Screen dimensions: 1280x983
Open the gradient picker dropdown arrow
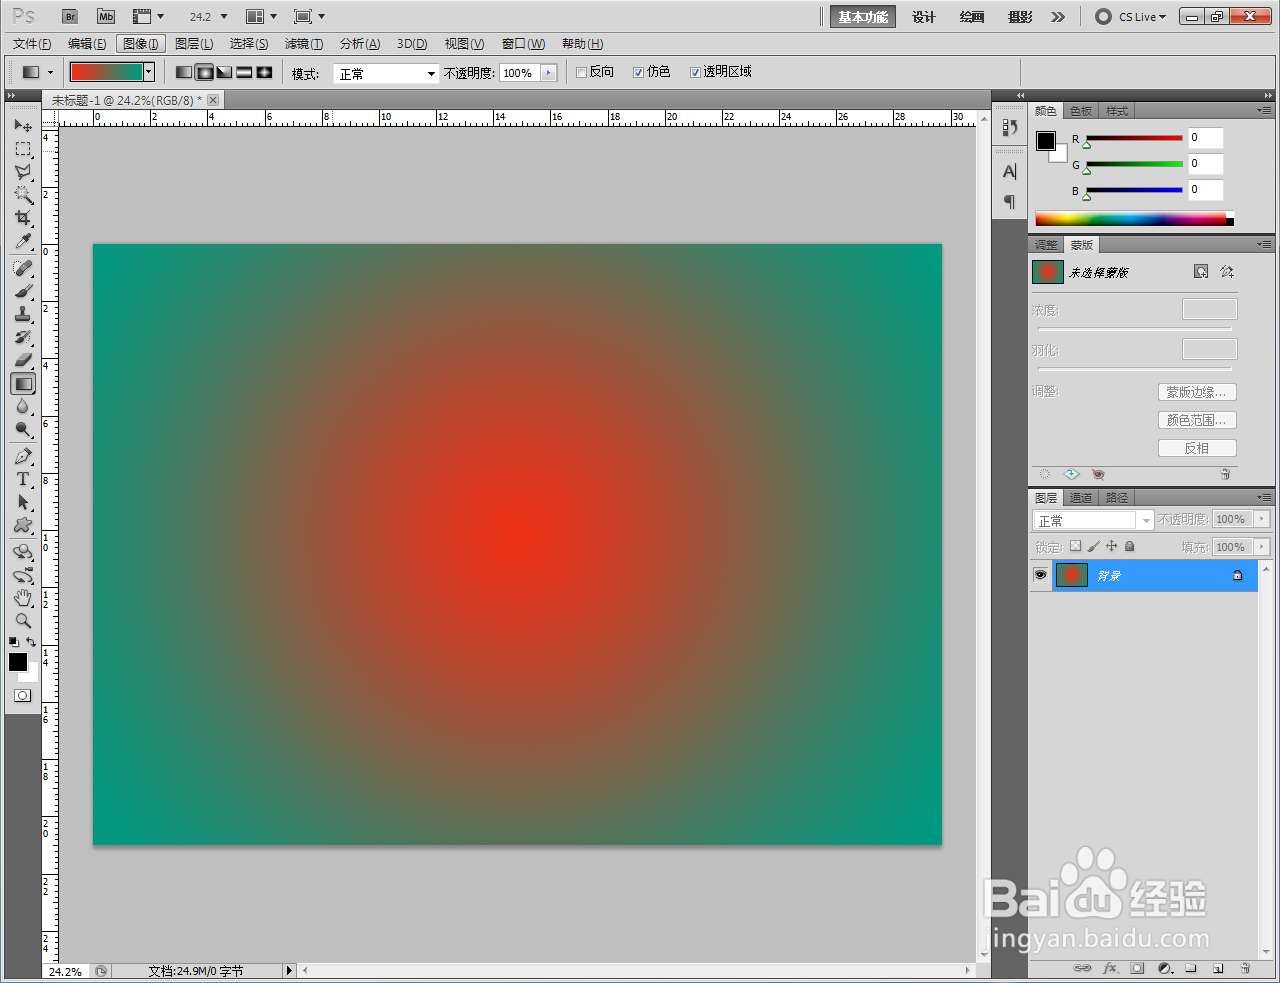(x=149, y=72)
